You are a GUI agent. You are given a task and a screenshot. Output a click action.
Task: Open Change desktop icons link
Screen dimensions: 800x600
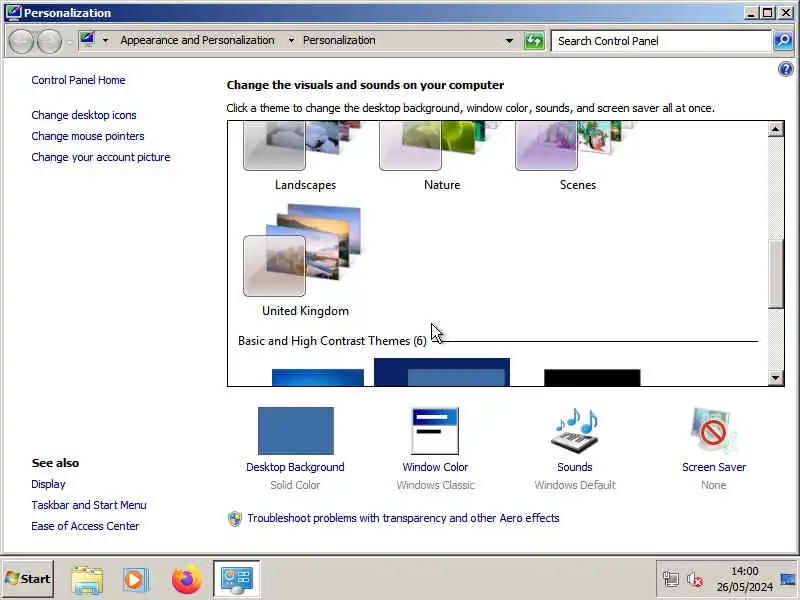pyautogui.click(x=84, y=115)
